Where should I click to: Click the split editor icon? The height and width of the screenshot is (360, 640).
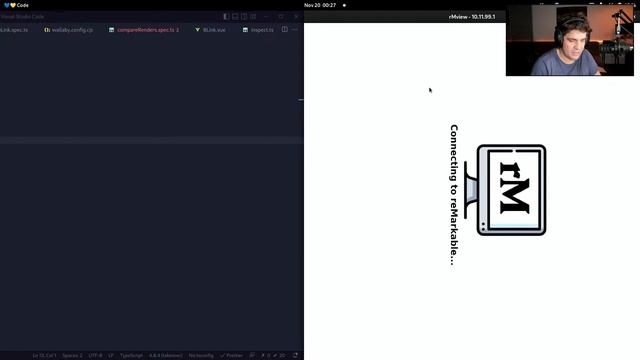coord(284,29)
